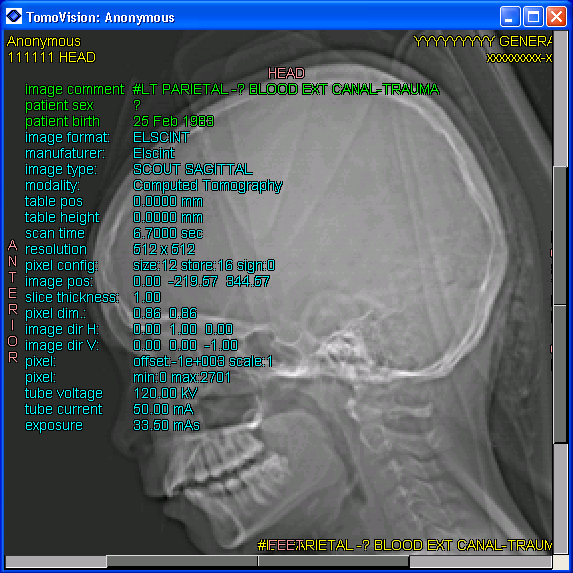Viewport: 573px width, 573px height.
Task: Click the vertical ANTERIOR orientation label
Action: pos(12,301)
